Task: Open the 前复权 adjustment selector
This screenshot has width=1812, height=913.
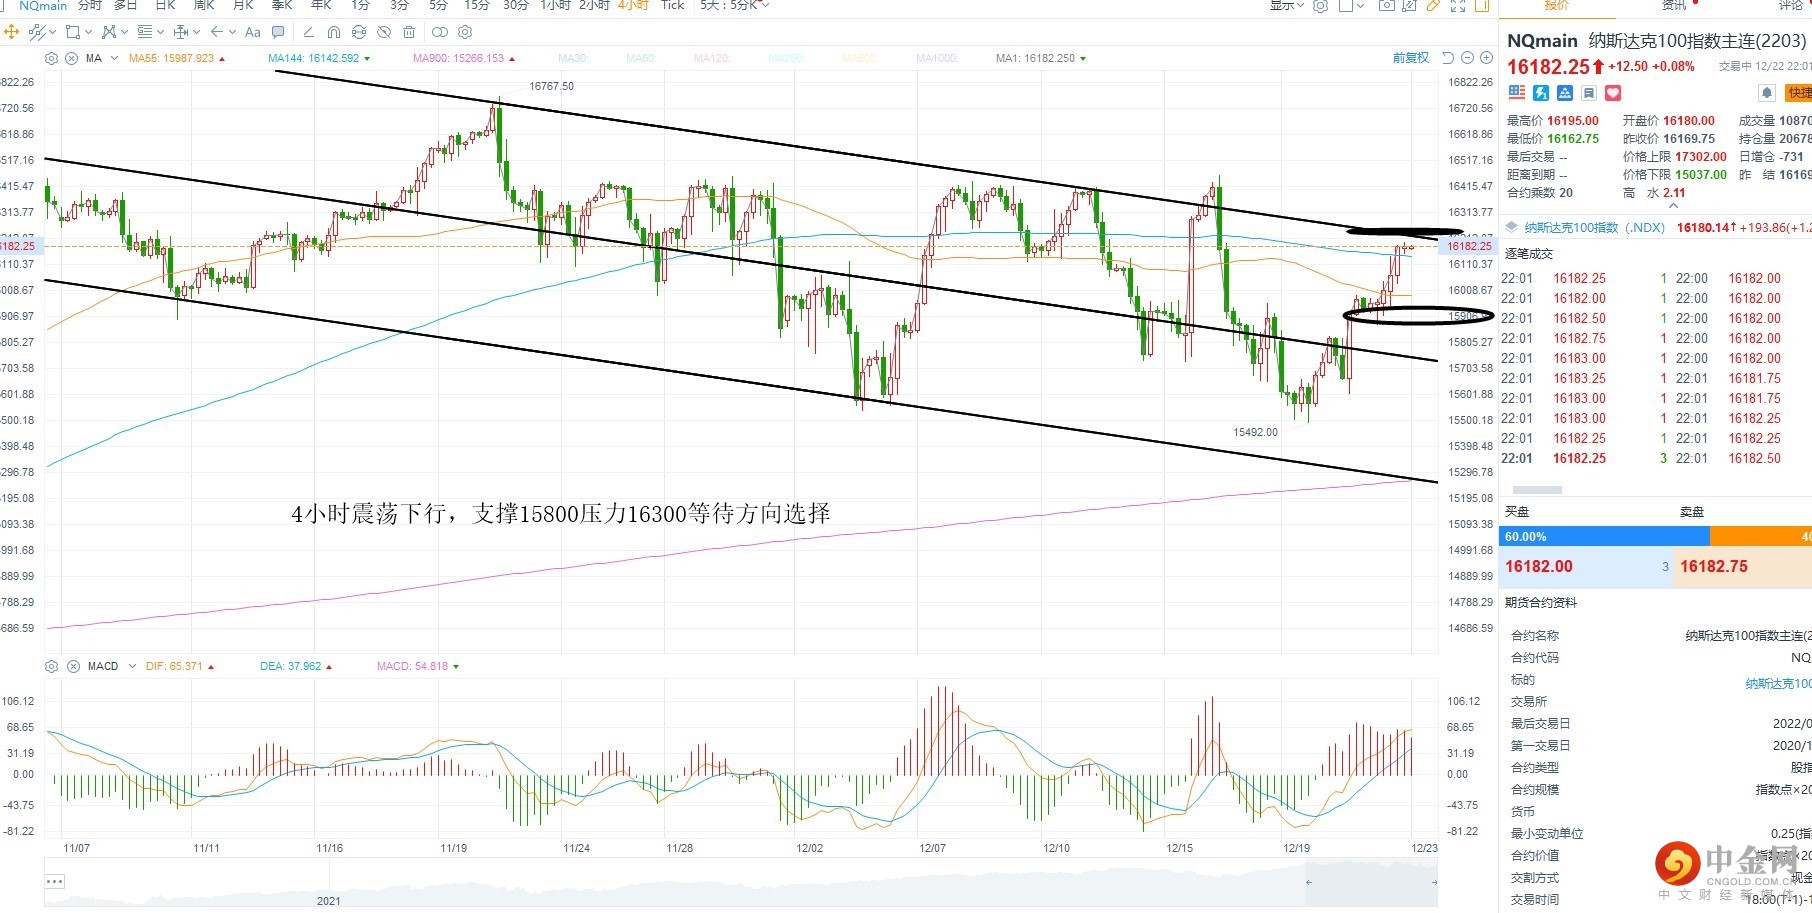Action: pos(1411,58)
